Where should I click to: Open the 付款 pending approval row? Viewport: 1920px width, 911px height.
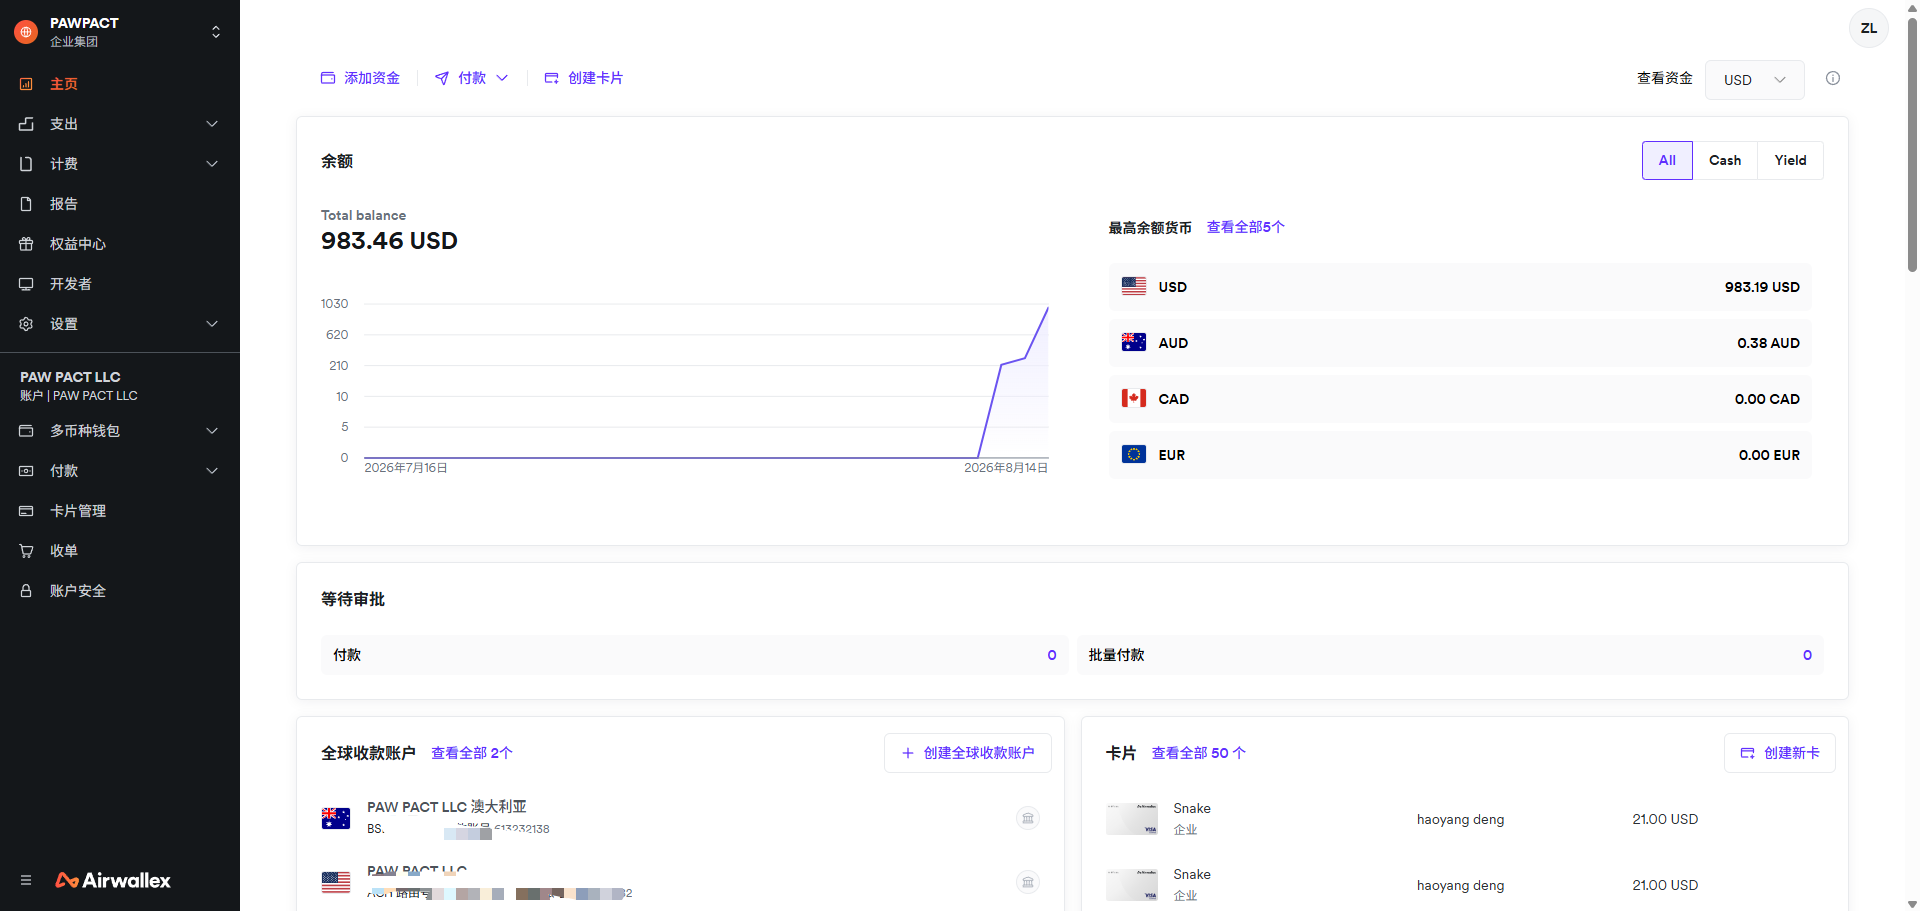click(x=695, y=655)
